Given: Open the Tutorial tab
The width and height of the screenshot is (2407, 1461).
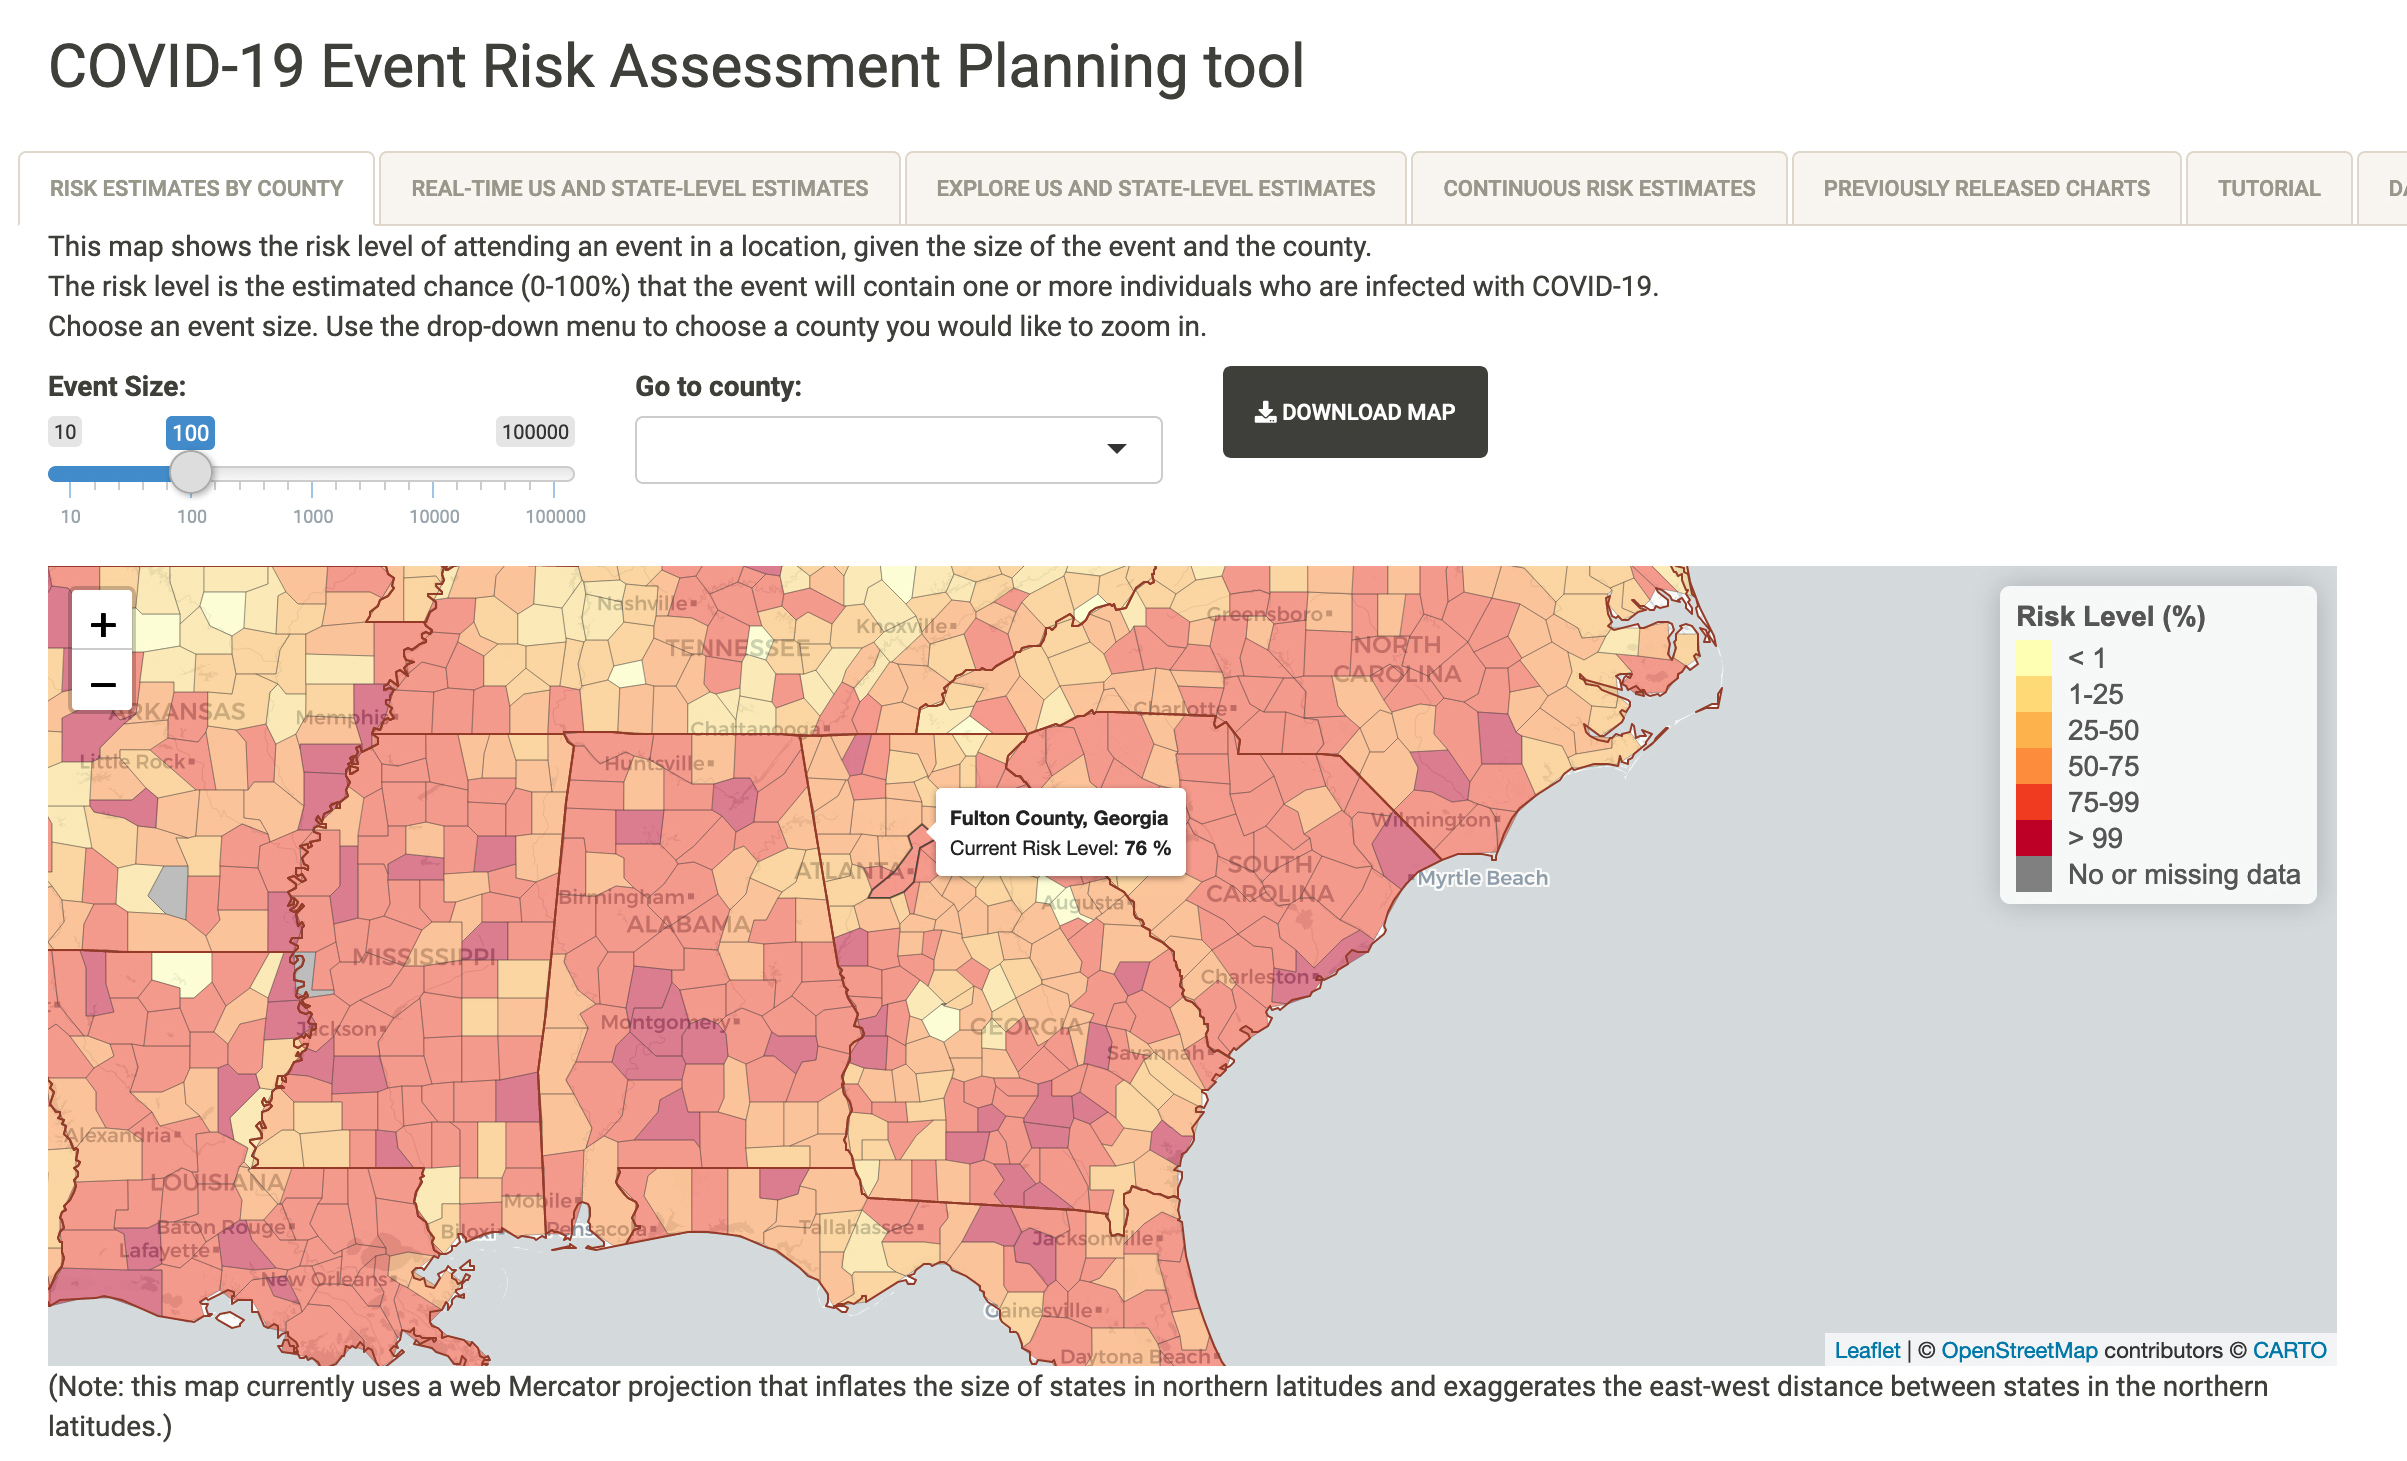Looking at the screenshot, I should 2269,188.
